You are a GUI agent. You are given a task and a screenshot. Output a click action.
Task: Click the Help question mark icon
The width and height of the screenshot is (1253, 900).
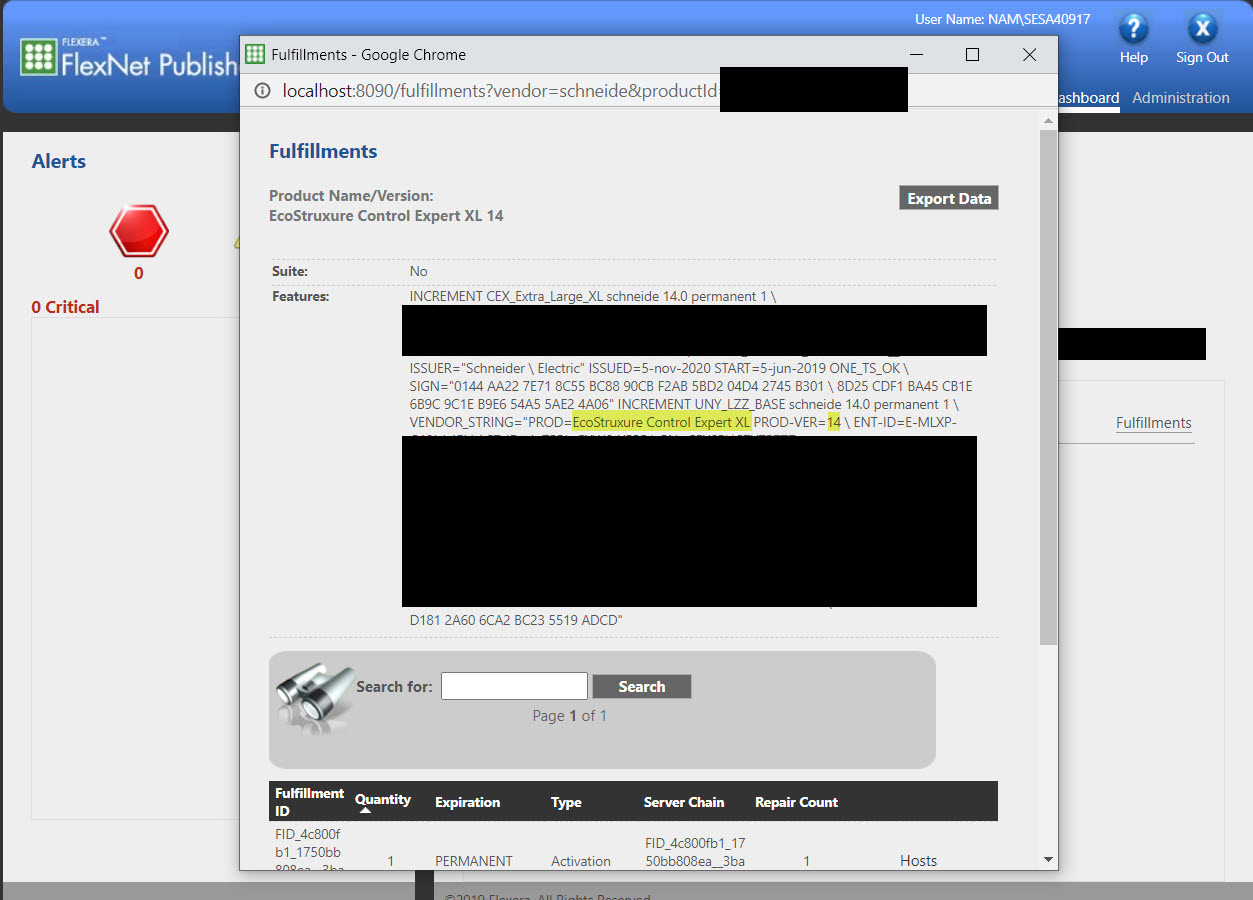point(1133,27)
